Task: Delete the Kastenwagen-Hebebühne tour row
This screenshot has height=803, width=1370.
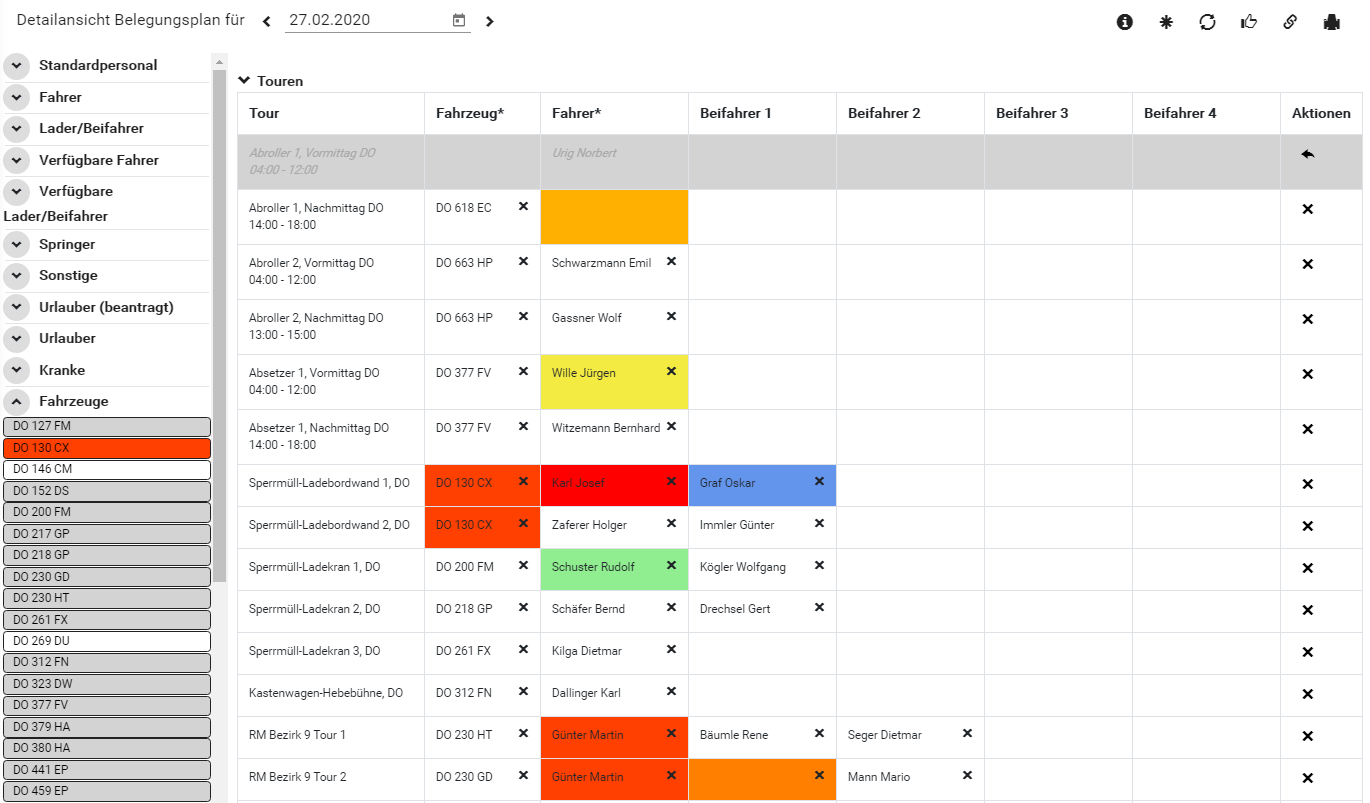Action: (1307, 694)
